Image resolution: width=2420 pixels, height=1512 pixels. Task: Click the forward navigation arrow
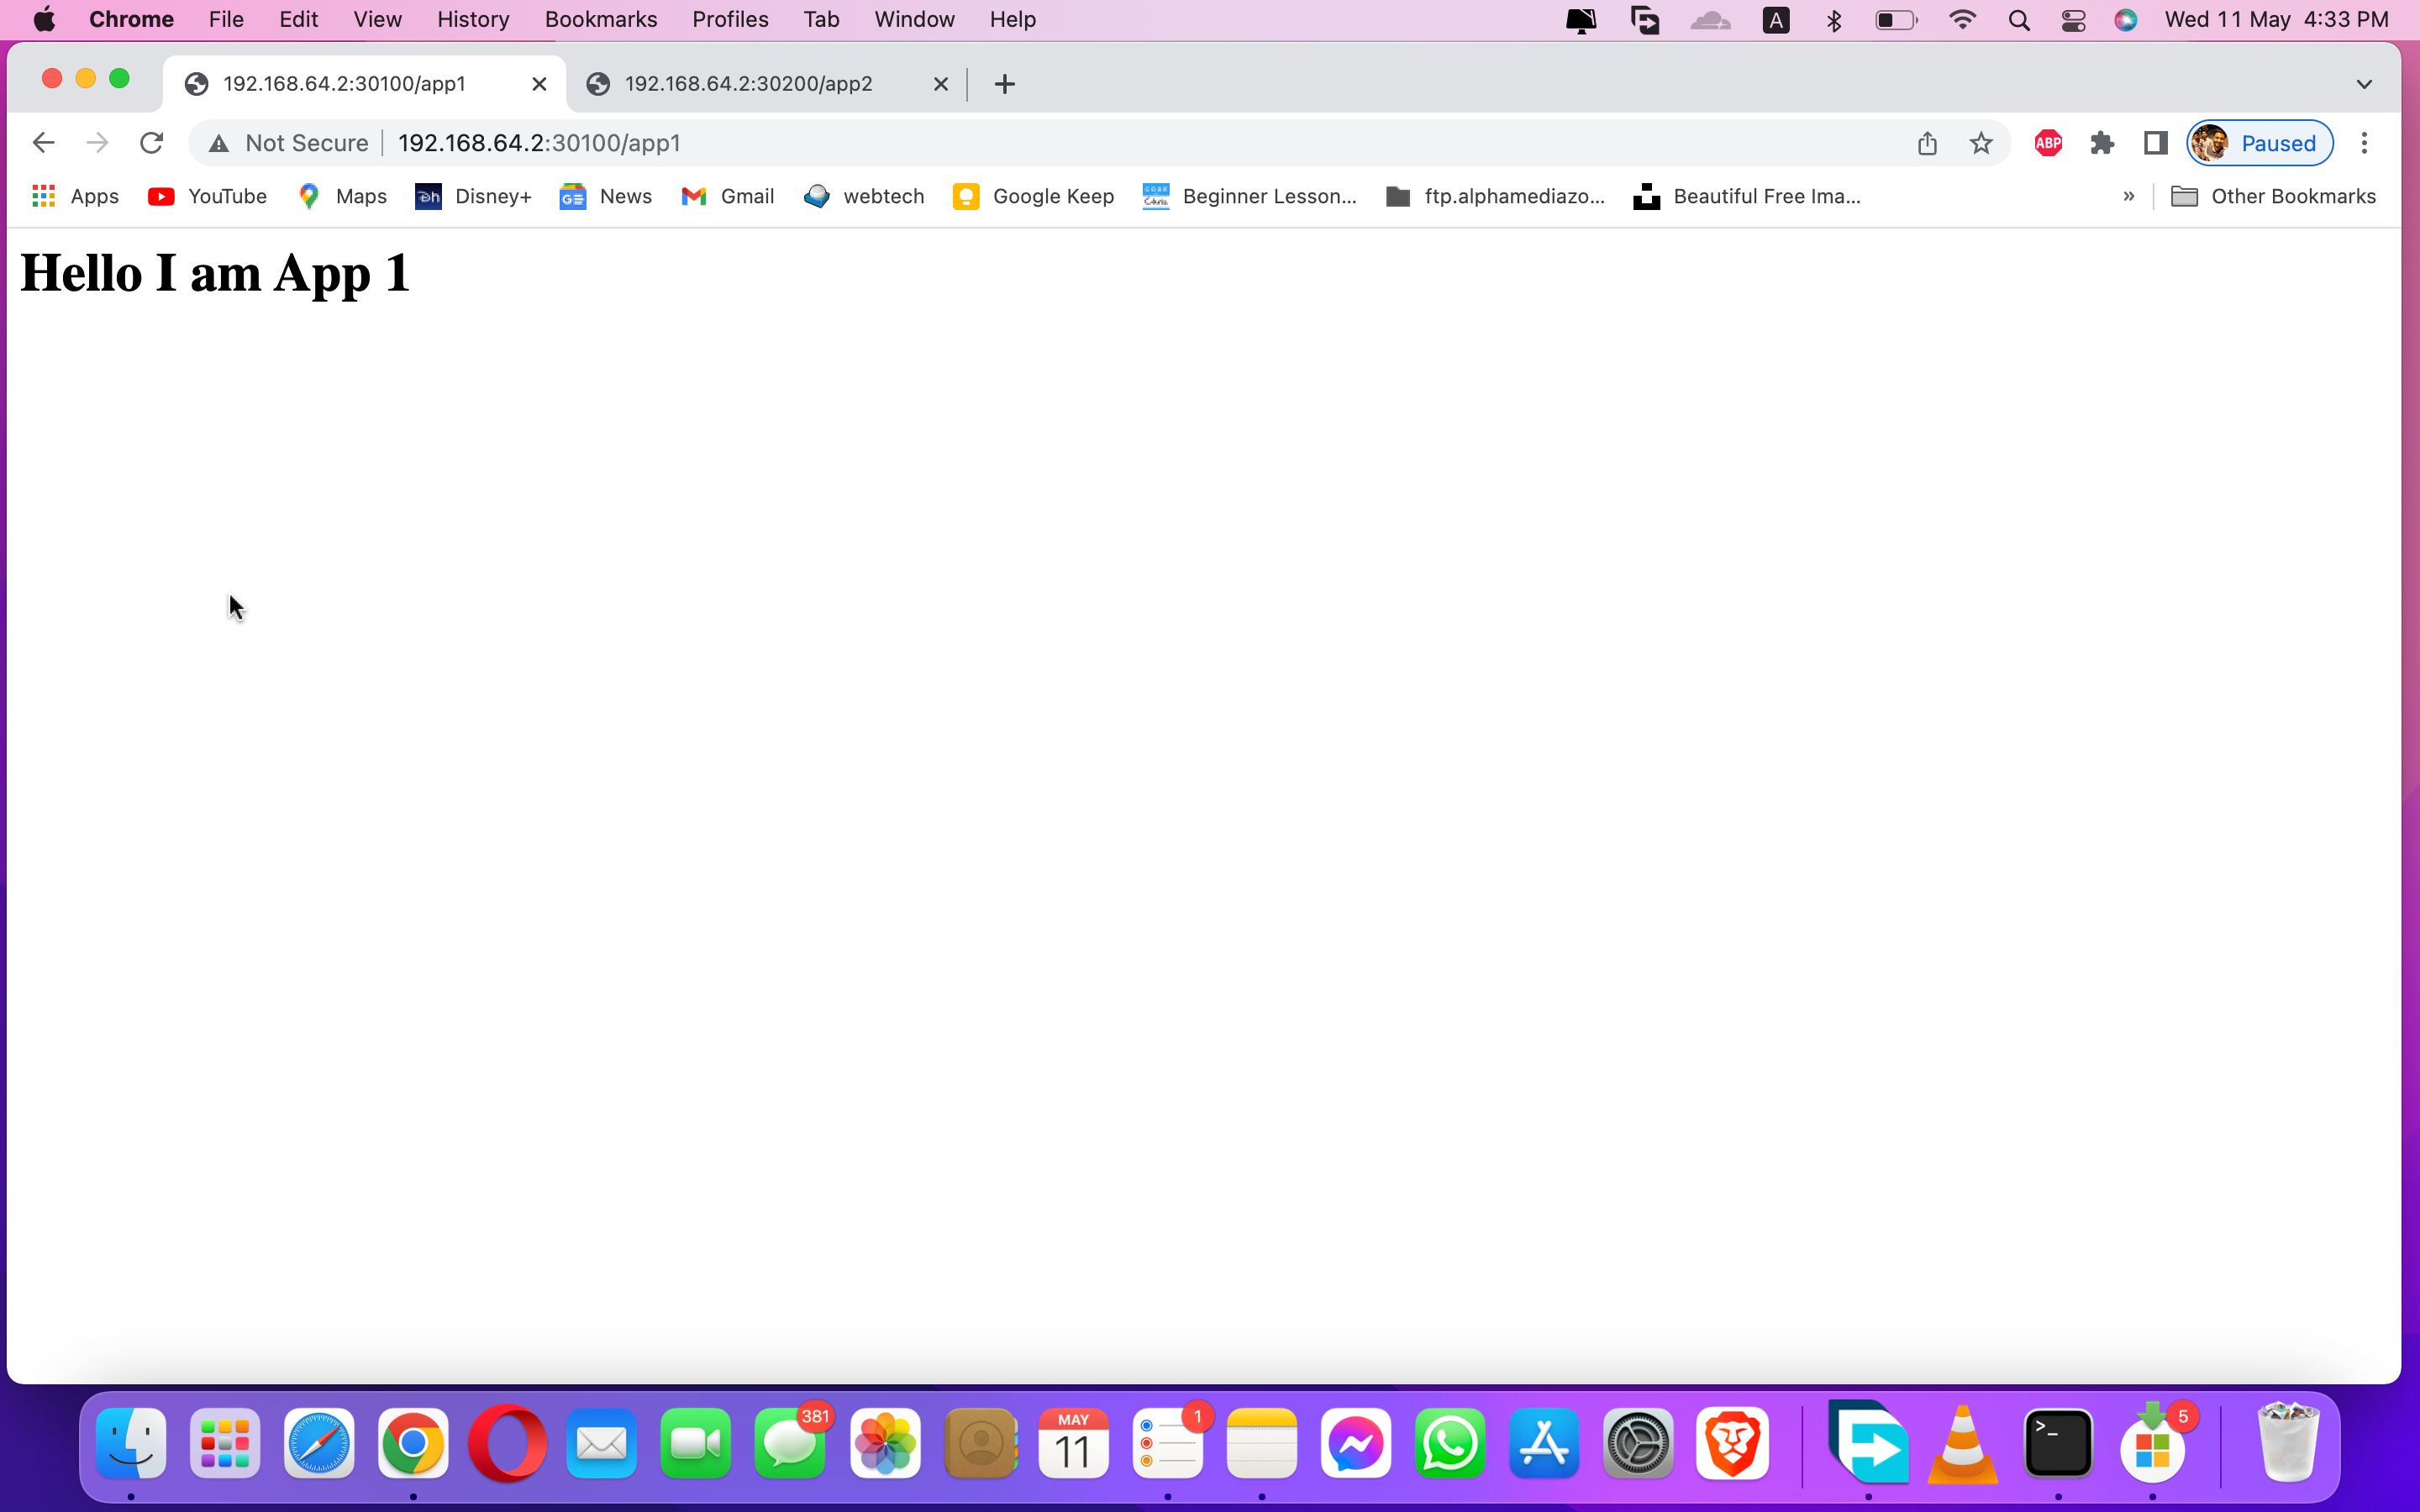pyautogui.click(x=97, y=143)
